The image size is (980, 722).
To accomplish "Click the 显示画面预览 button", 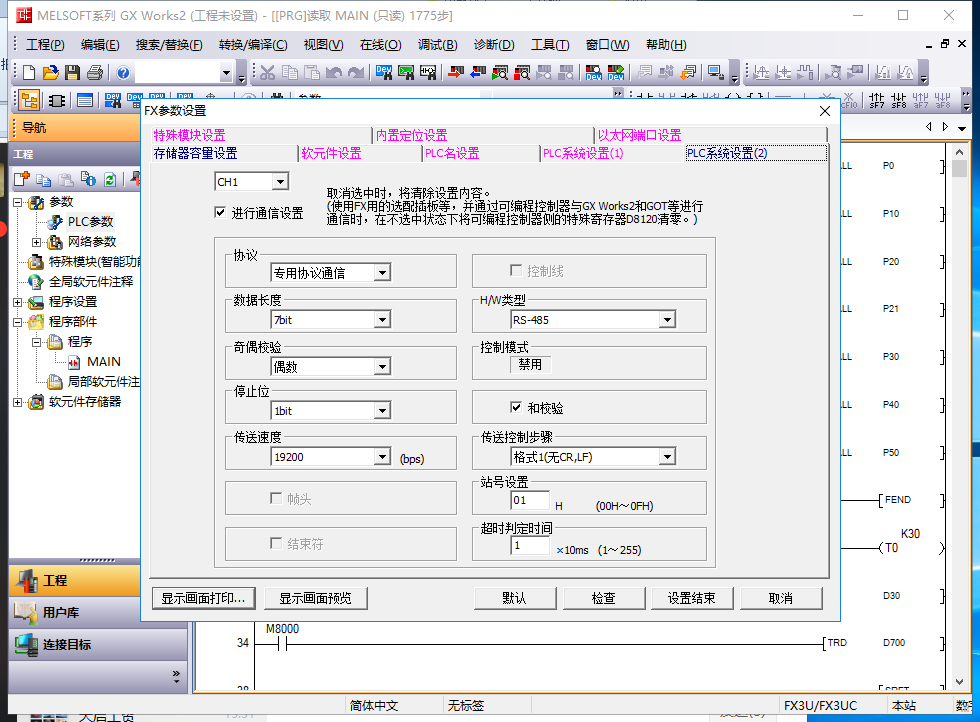I will click(315, 598).
